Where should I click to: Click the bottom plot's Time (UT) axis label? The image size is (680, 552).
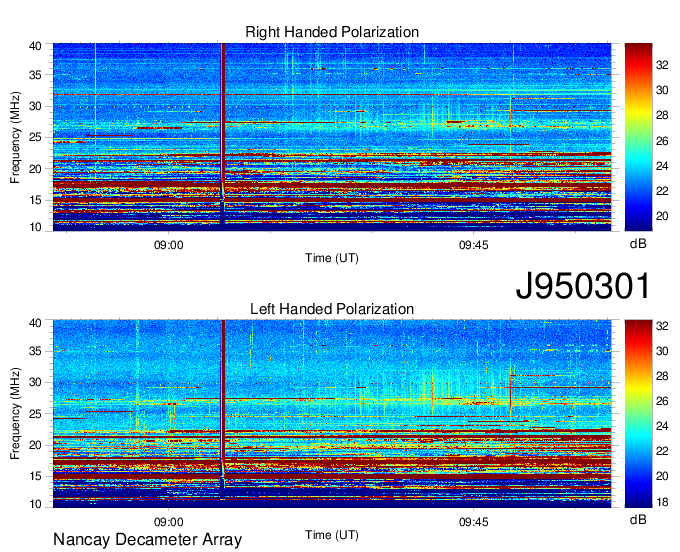point(332,535)
